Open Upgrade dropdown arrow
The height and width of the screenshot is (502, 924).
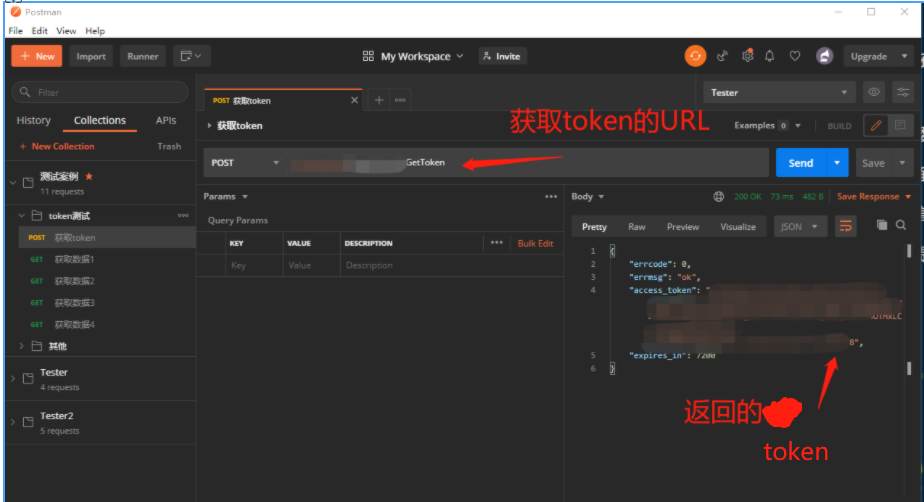[904, 56]
